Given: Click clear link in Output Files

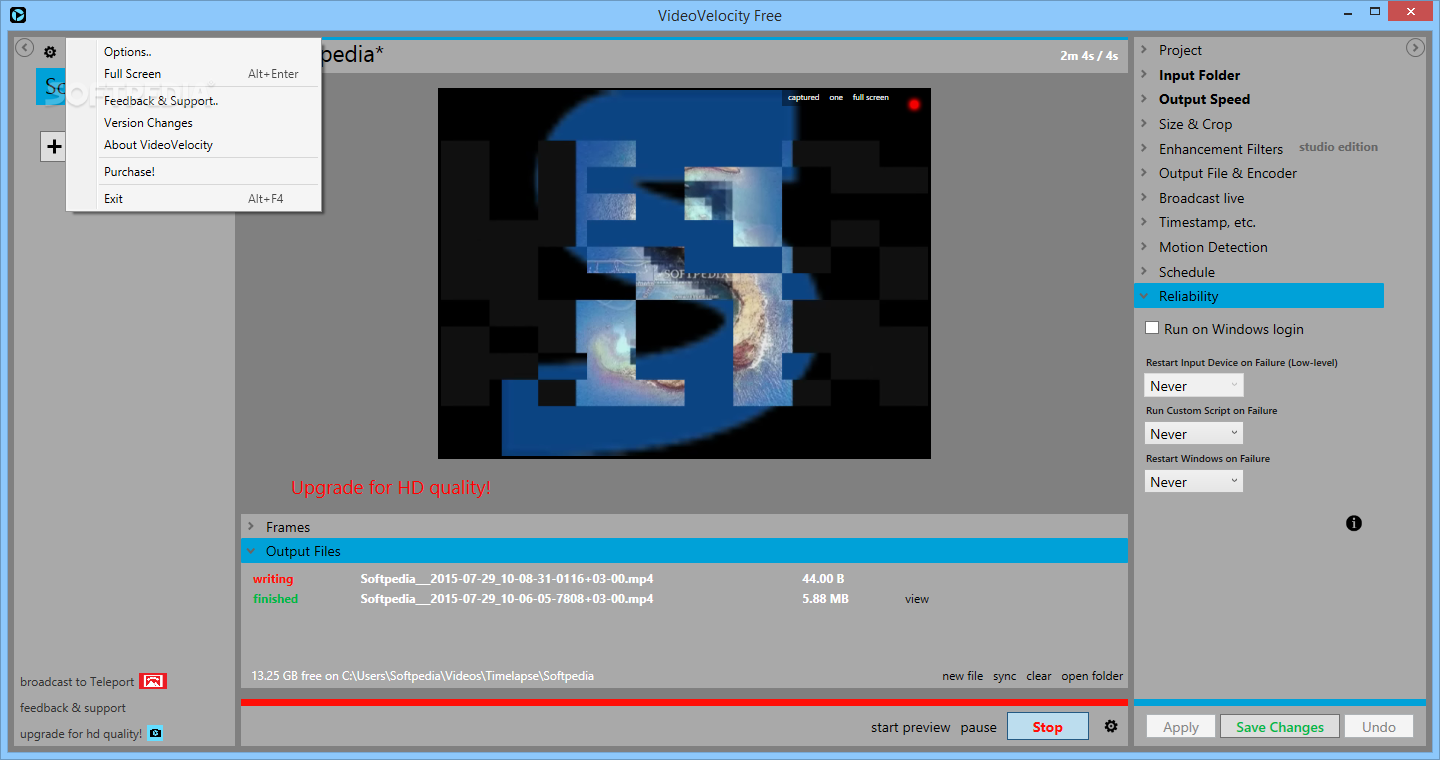Looking at the screenshot, I should tap(1039, 676).
